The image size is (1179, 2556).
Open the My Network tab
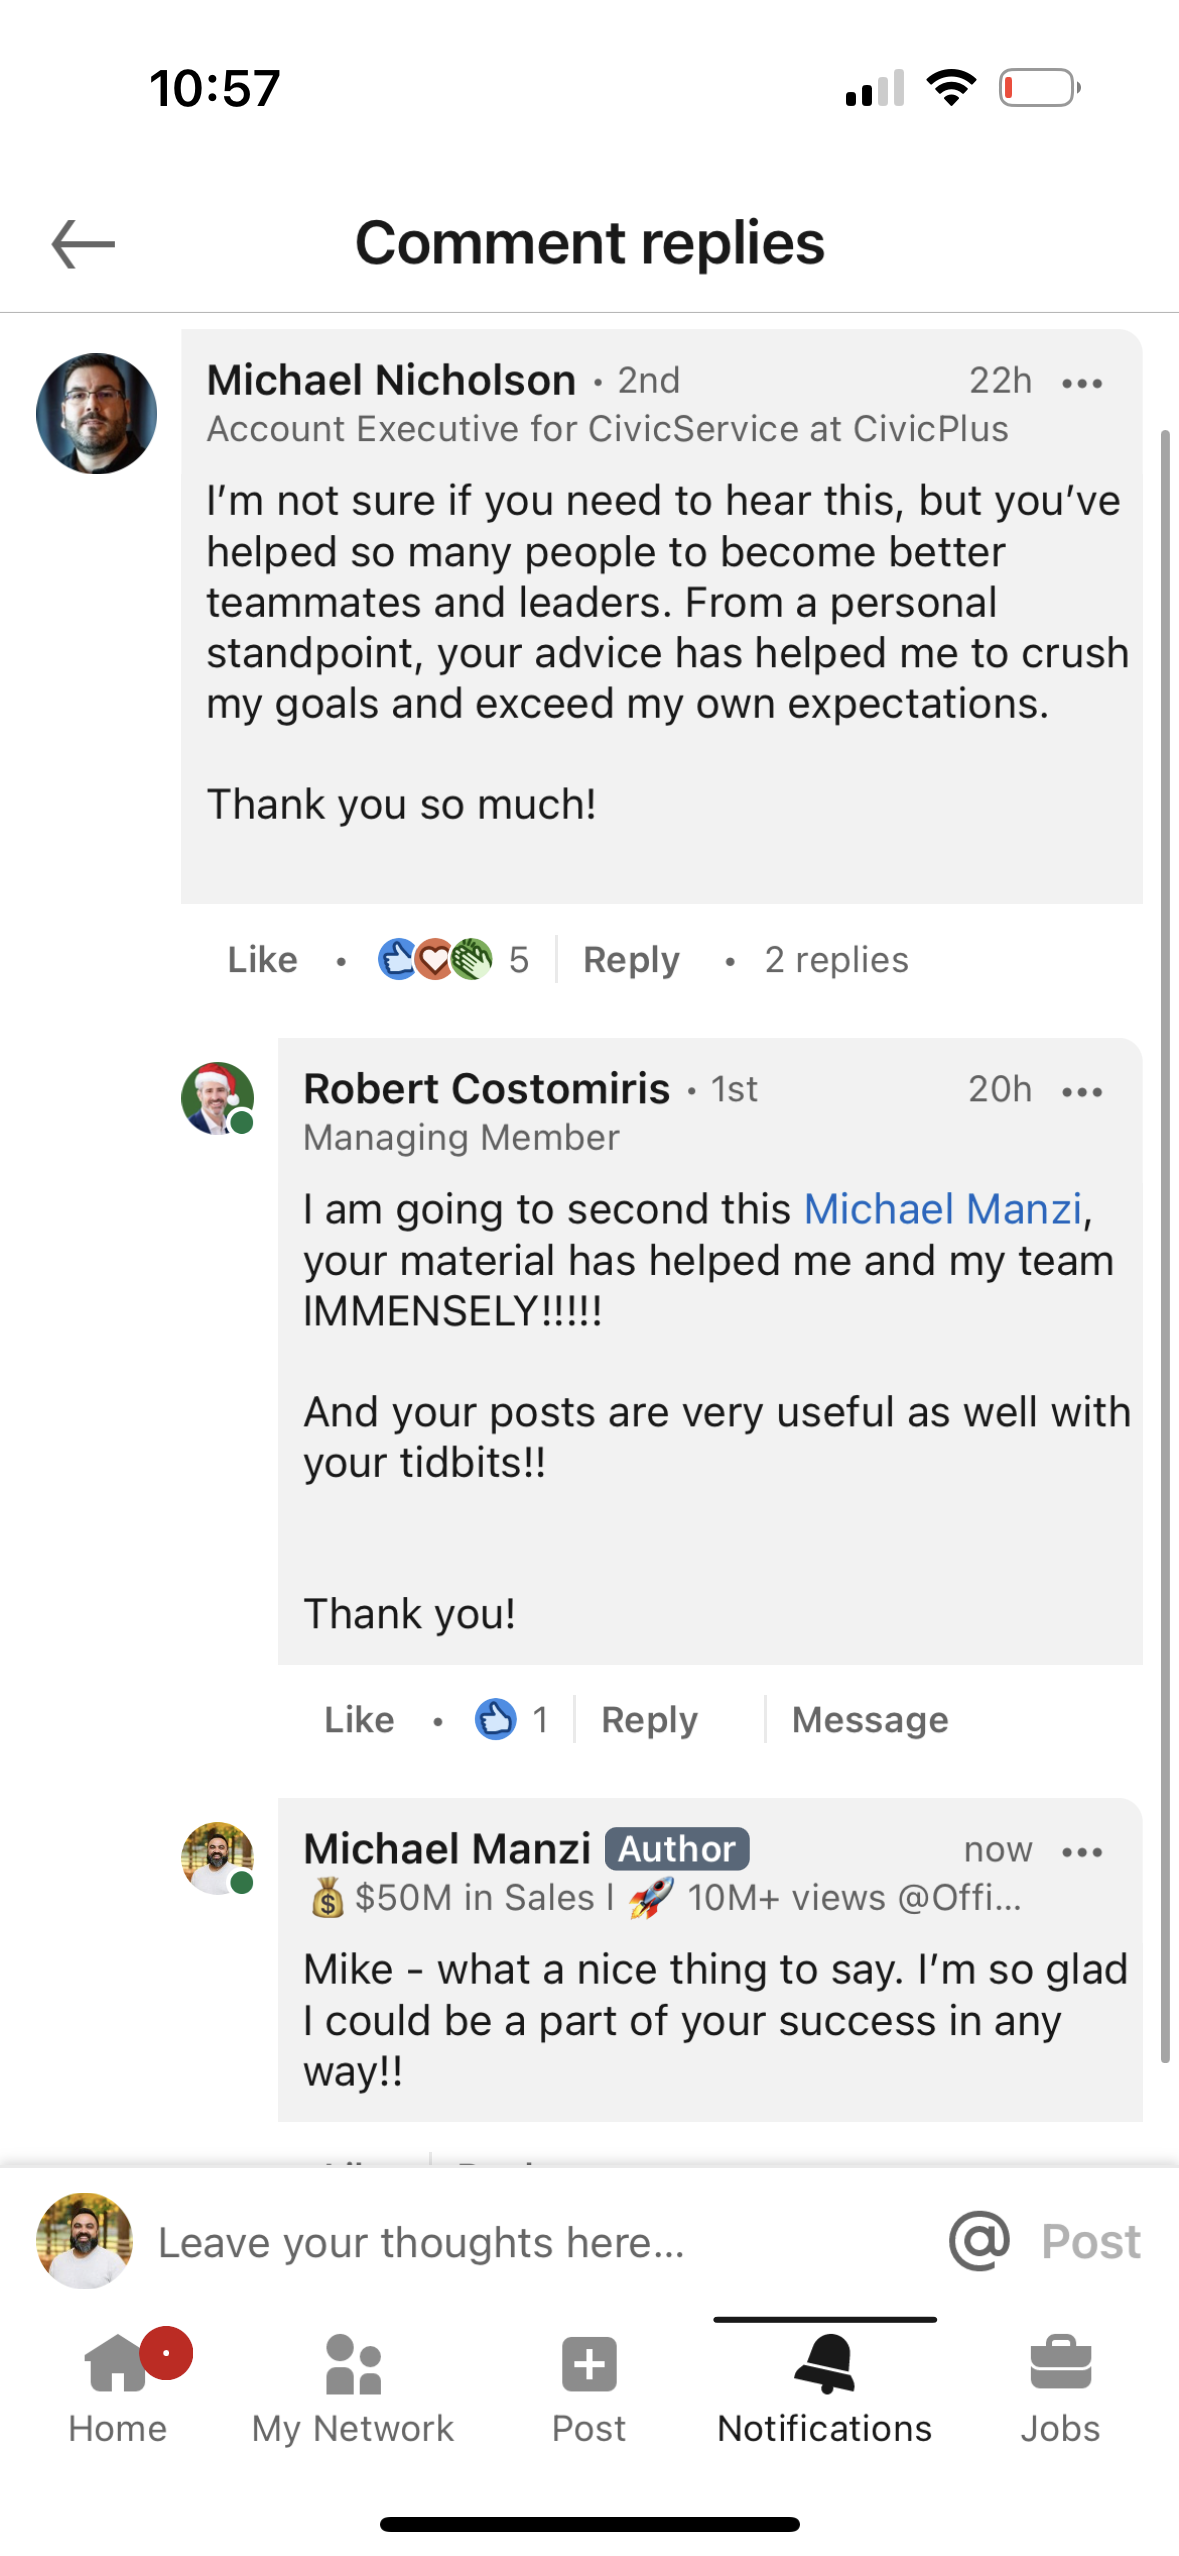pyautogui.click(x=353, y=2389)
